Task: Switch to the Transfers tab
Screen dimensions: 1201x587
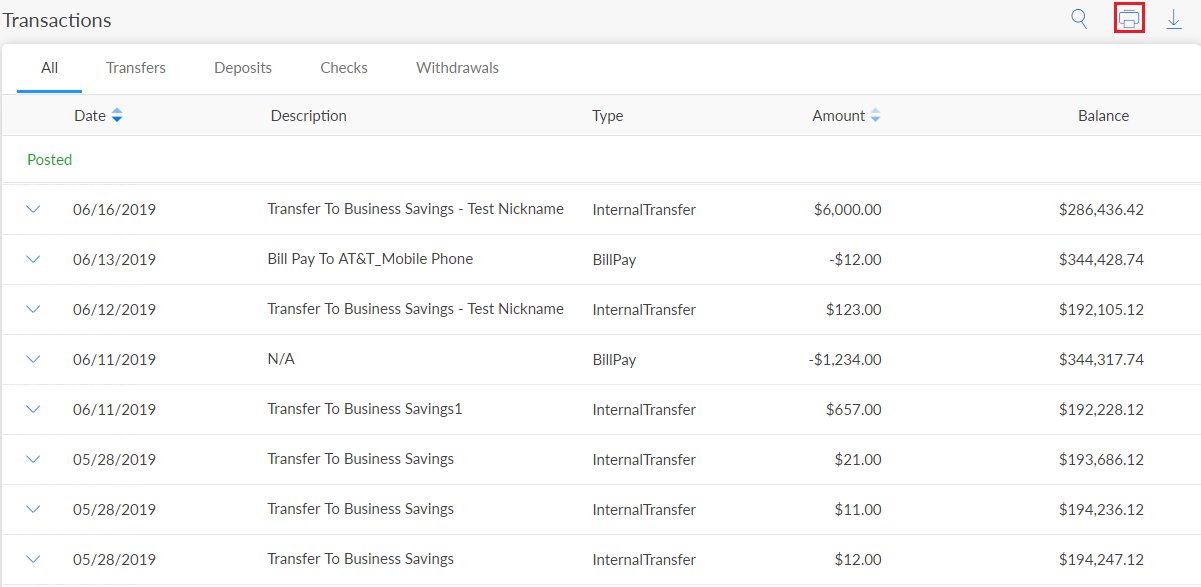Action: point(136,68)
